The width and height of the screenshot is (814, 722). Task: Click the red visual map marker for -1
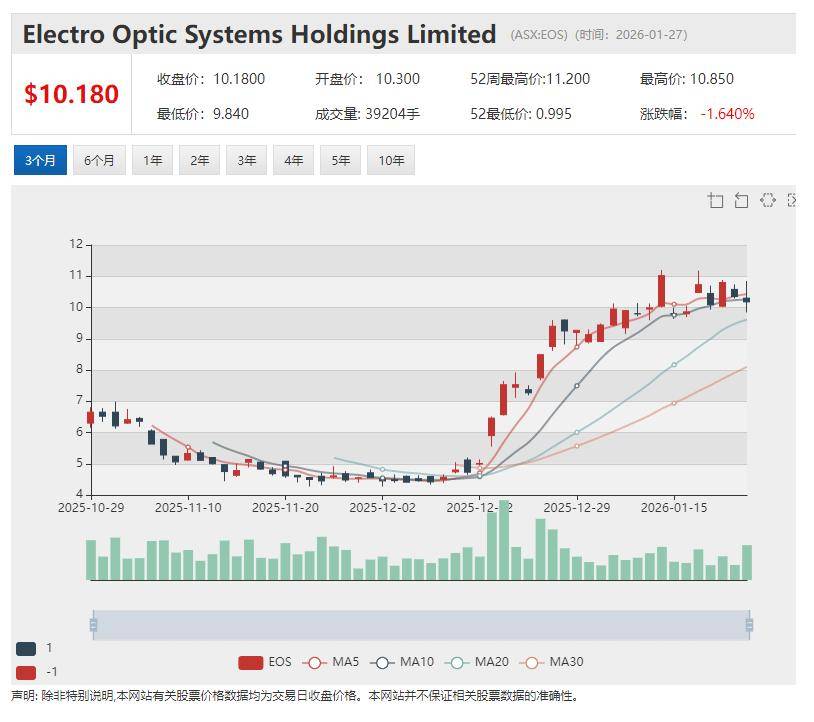(x=26, y=672)
